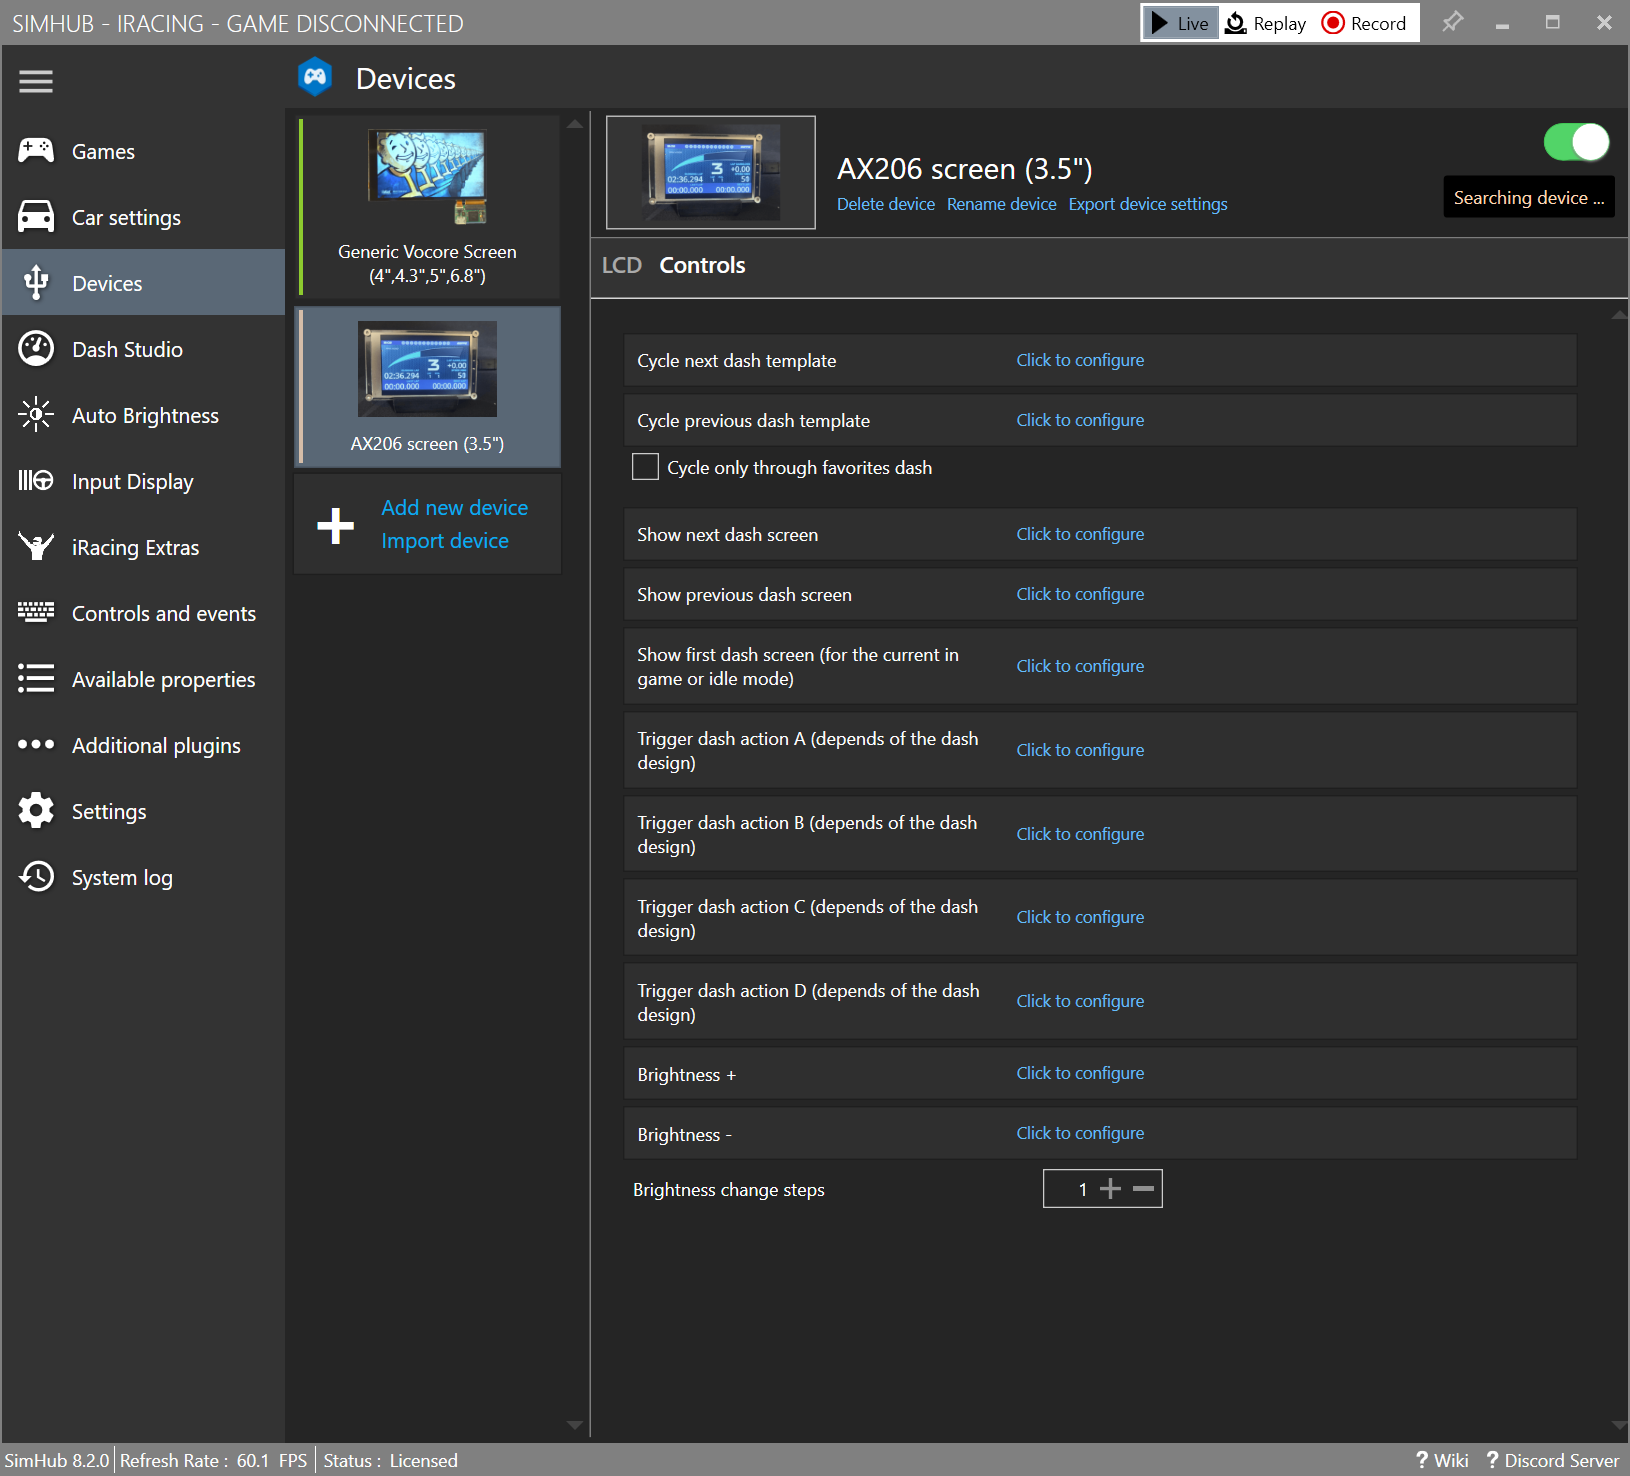Click Delete device link
The image size is (1630, 1476).
pyautogui.click(x=885, y=204)
